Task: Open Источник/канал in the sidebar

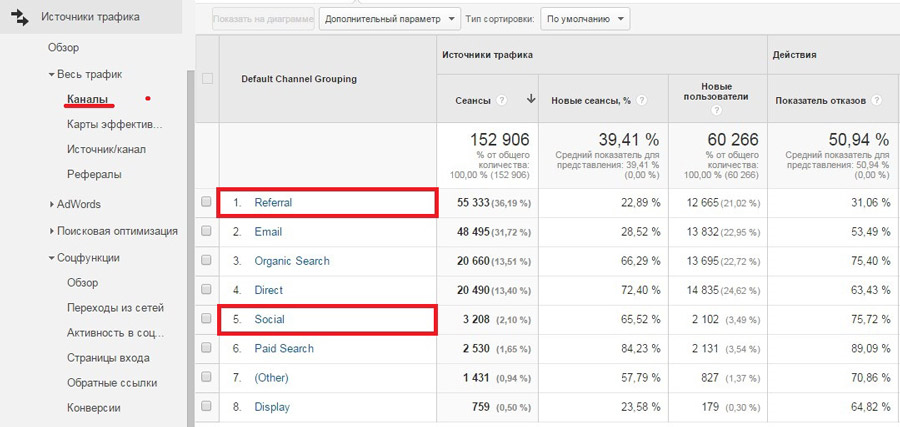Action: (x=106, y=149)
